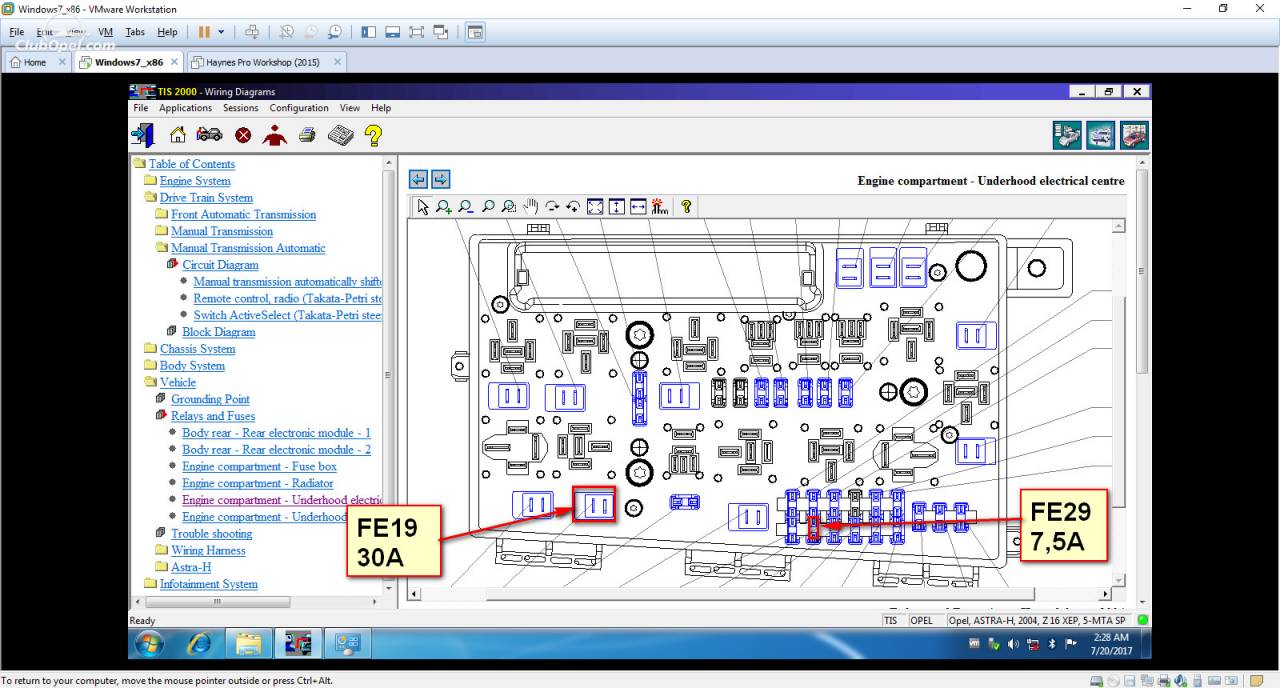
Task: Fit diagram to window
Action: [595, 207]
